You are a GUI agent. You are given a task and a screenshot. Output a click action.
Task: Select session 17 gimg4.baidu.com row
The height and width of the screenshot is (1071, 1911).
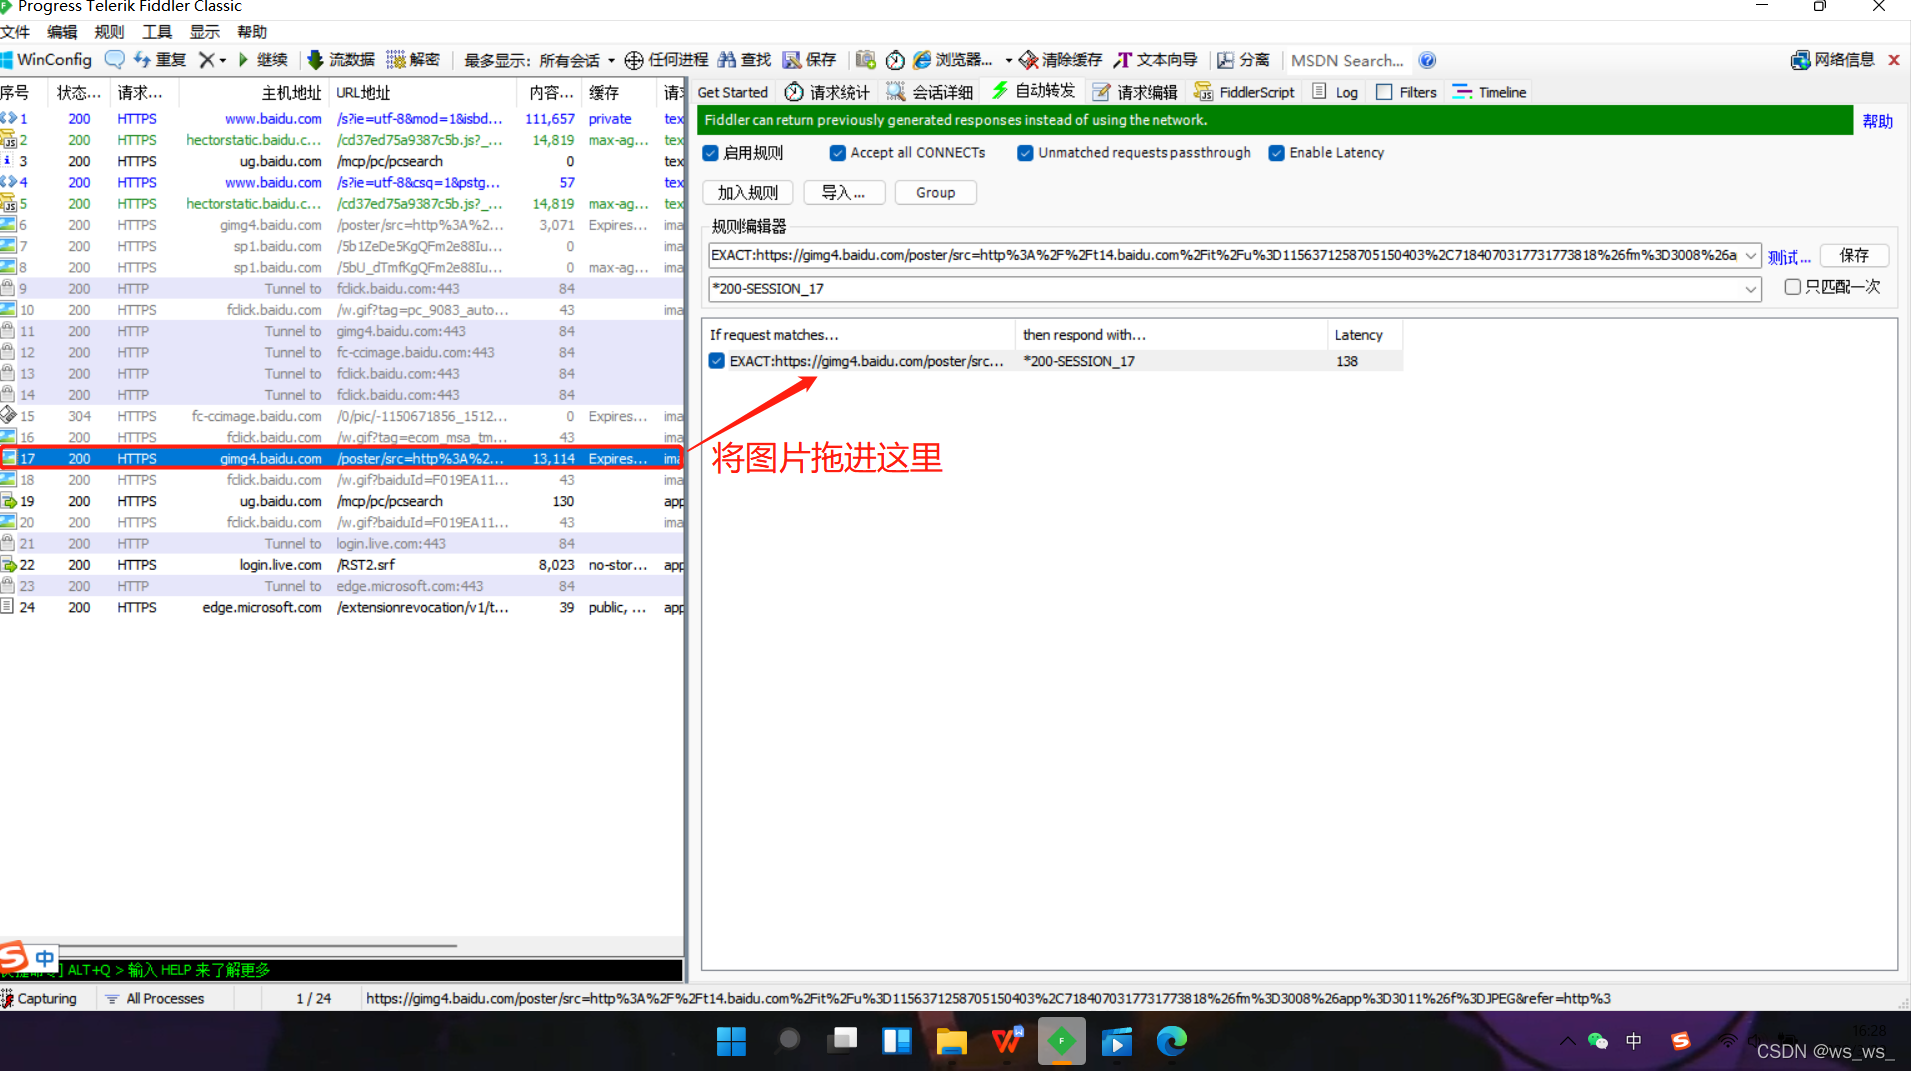[341, 458]
